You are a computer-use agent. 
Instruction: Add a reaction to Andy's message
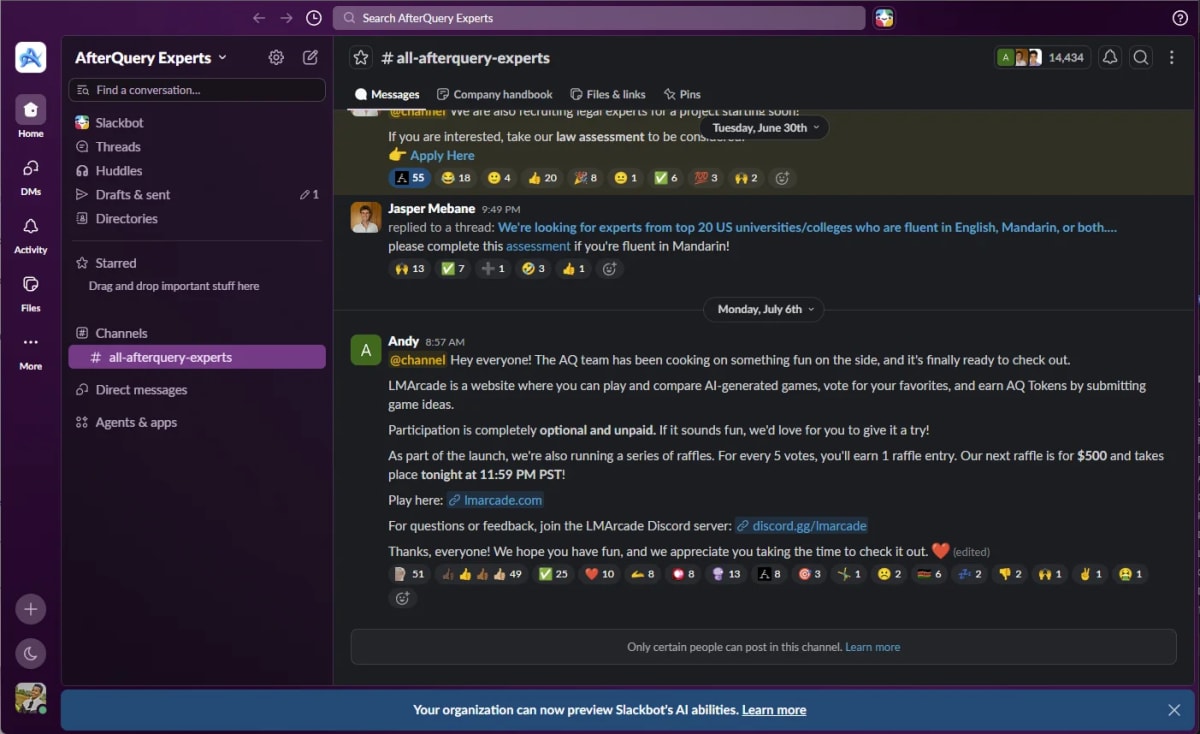point(402,598)
